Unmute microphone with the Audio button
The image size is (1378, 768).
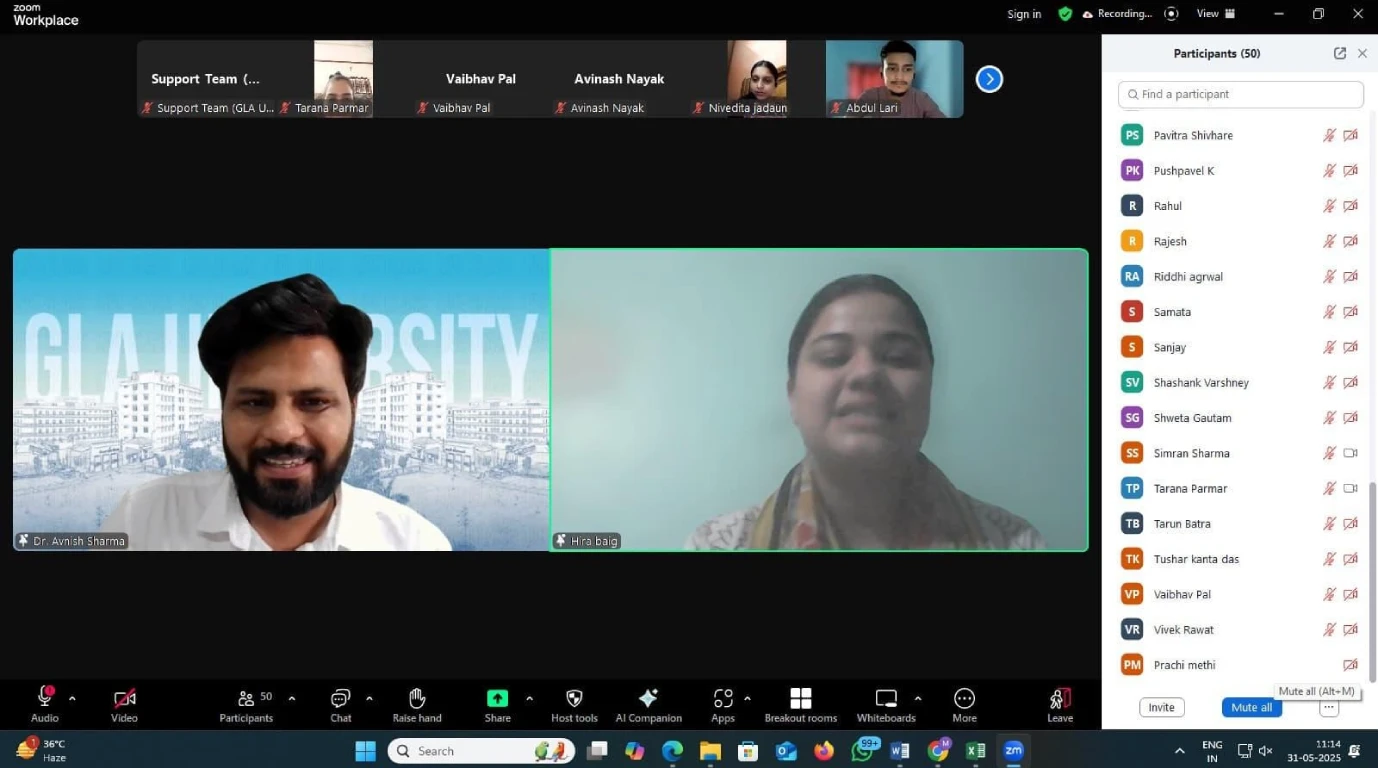click(45, 697)
